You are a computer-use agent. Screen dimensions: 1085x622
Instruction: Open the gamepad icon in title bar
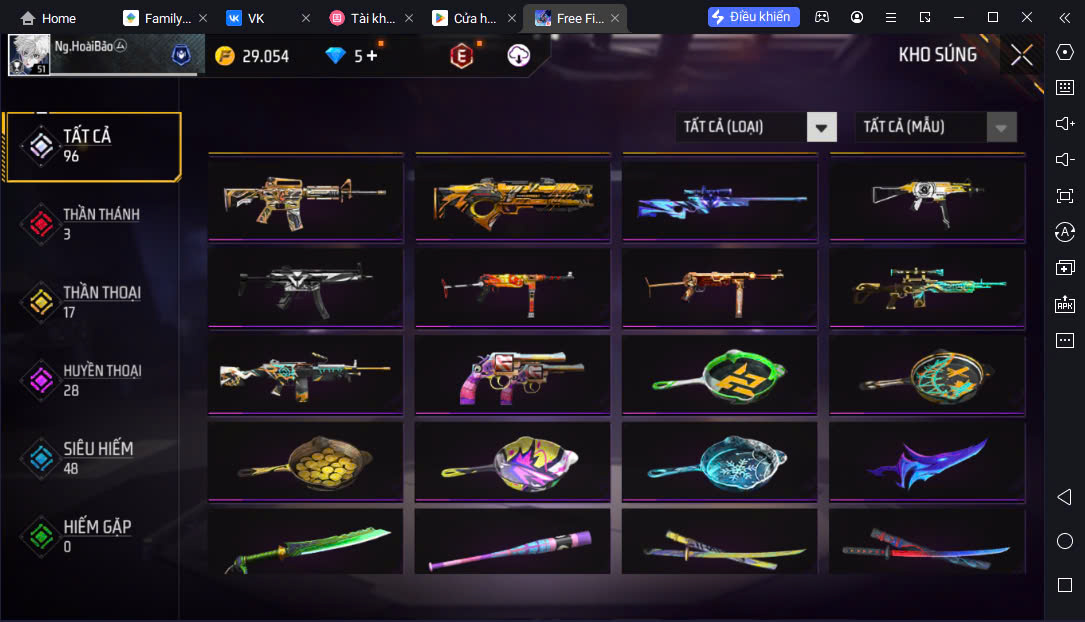[x=822, y=17]
